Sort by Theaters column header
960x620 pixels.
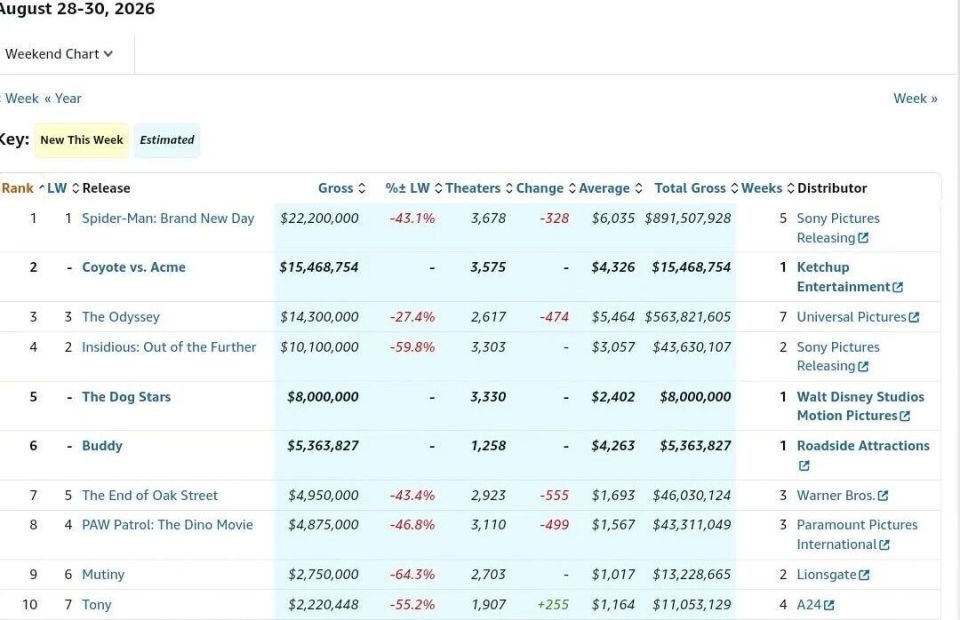click(478, 188)
